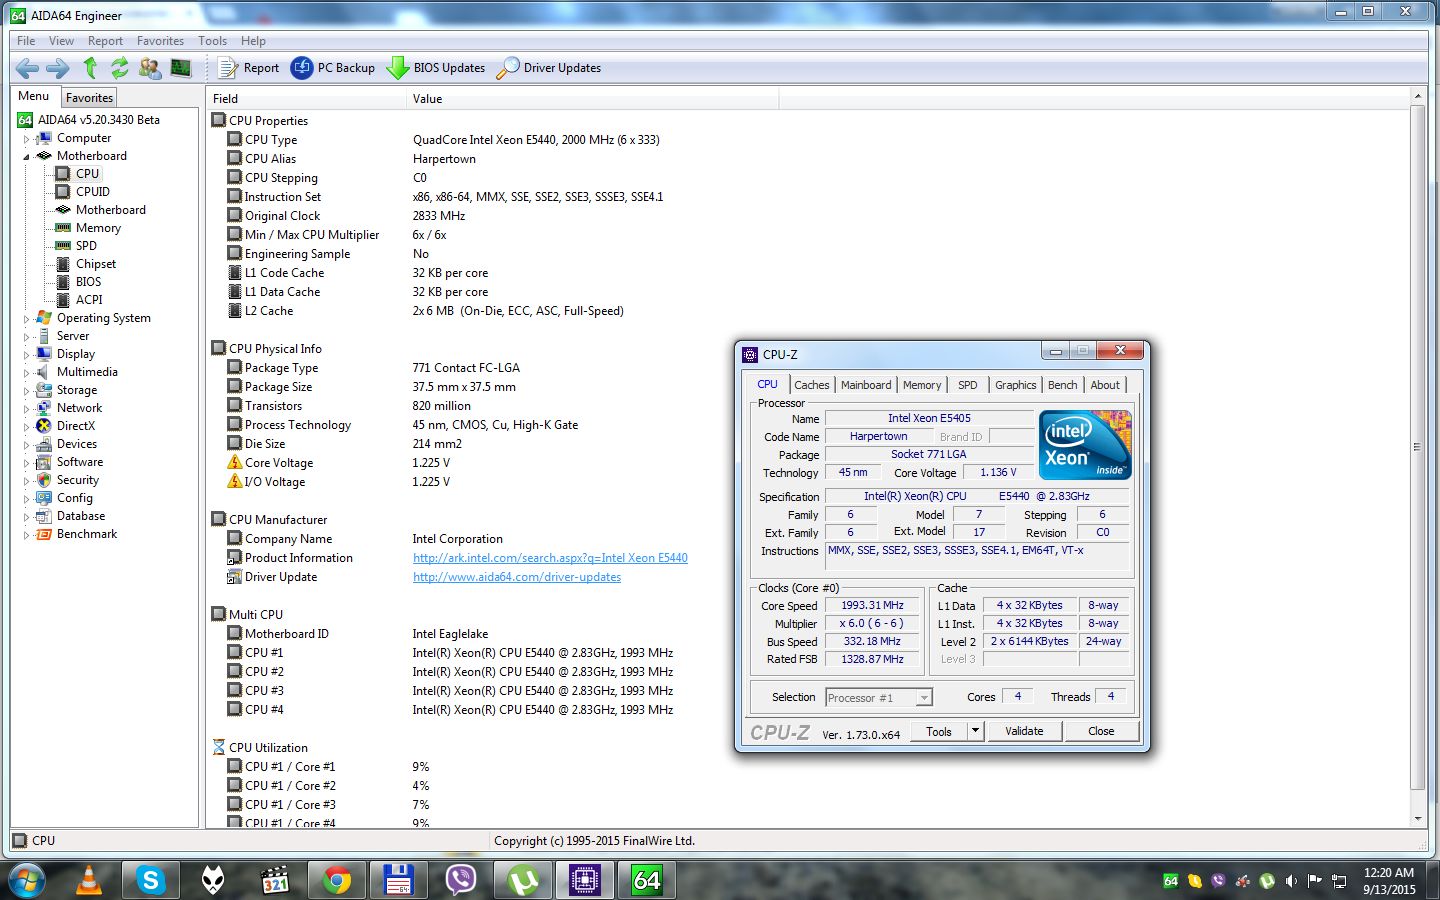Select ACPI in the sidebar tree
This screenshot has height=900, width=1440.
pyautogui.click(x=89, y=300)
